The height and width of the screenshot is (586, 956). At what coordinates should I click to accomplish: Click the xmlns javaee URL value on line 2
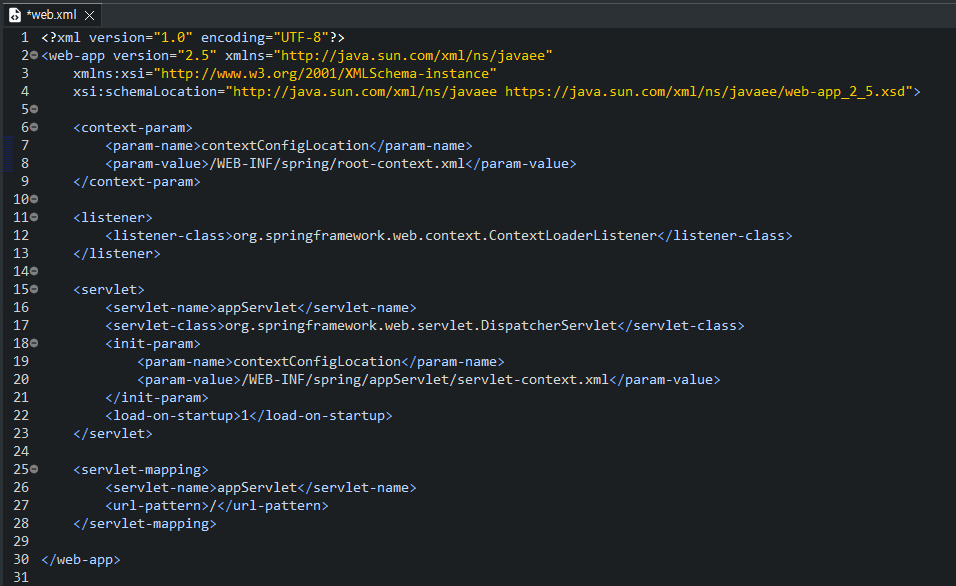pyautogui.click(x=413, y=55)
